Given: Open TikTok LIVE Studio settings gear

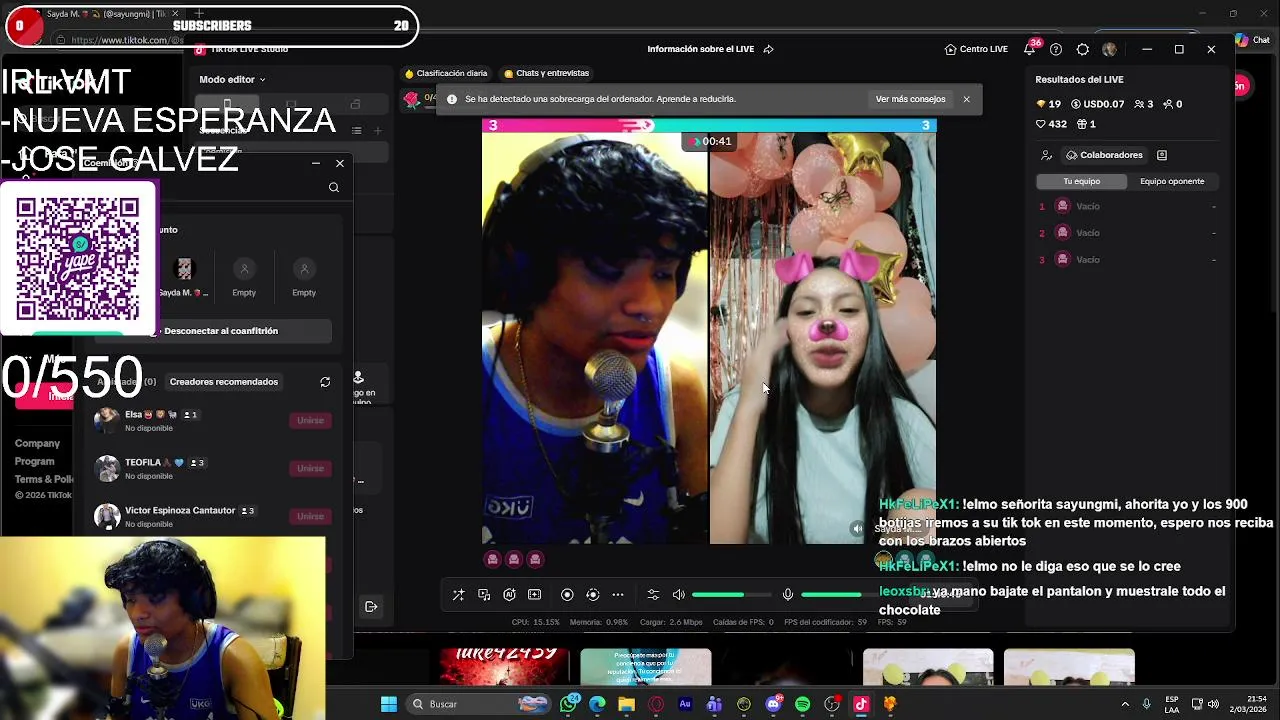Looking at the screenshot, I should (1083, 49).
